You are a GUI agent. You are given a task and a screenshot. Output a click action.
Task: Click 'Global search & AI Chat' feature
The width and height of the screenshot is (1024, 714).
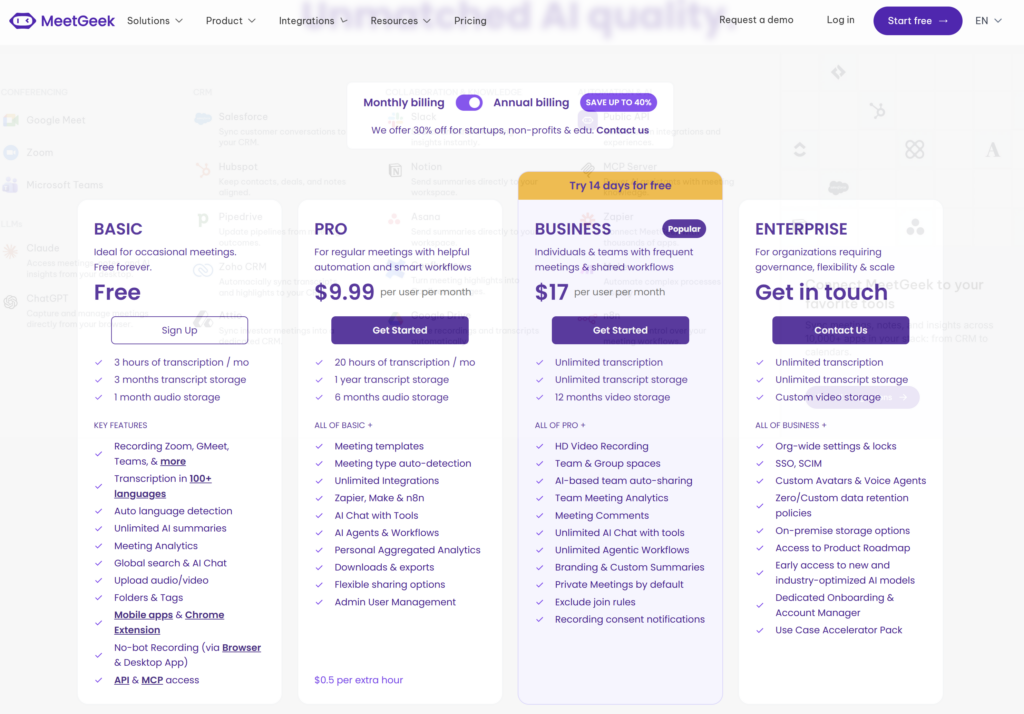point(170,563)
